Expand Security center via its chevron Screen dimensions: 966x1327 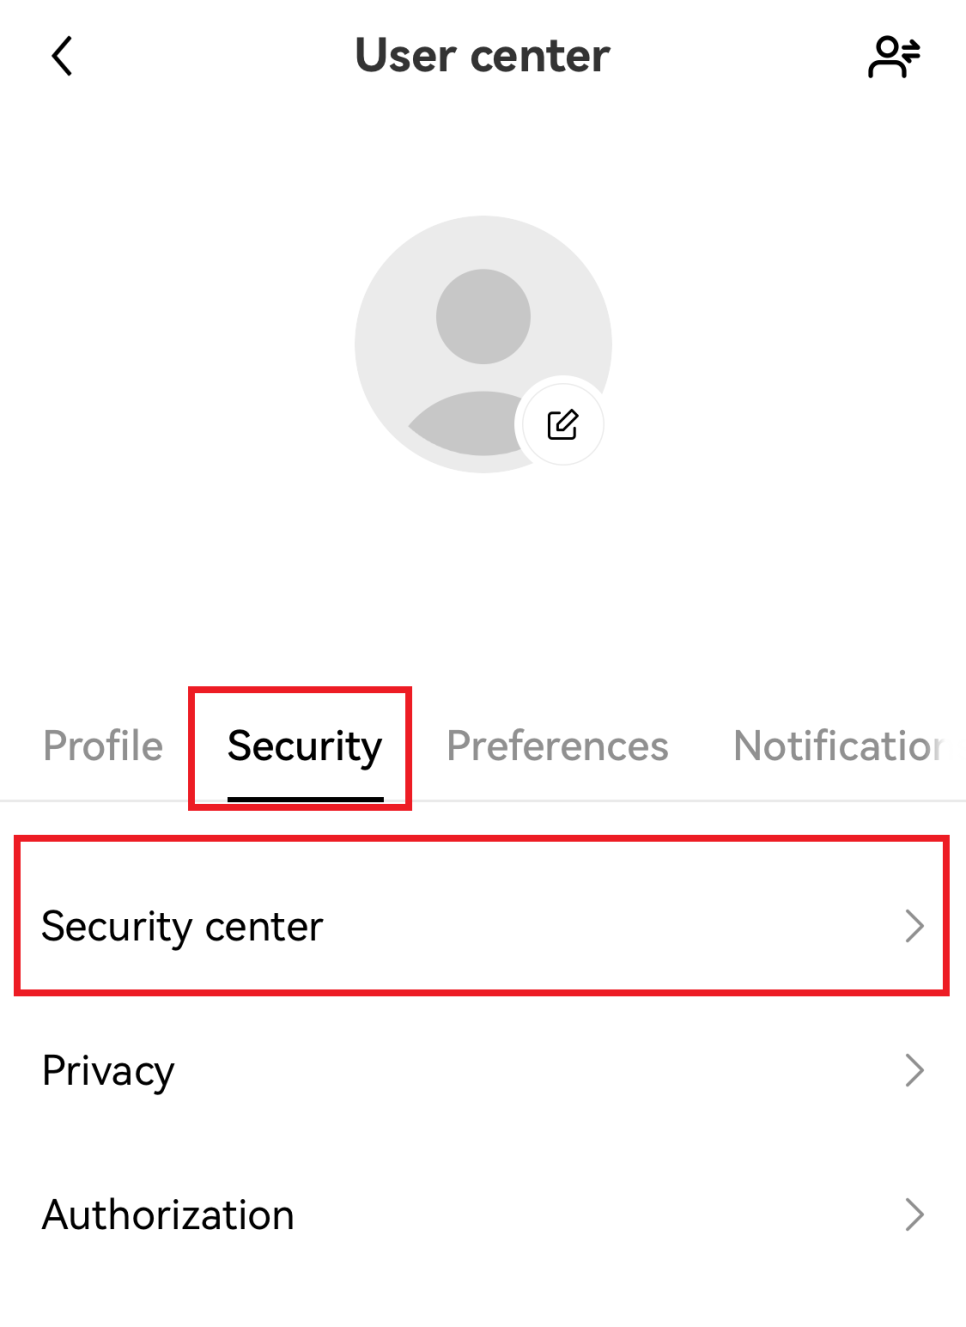tap(914, 926)
